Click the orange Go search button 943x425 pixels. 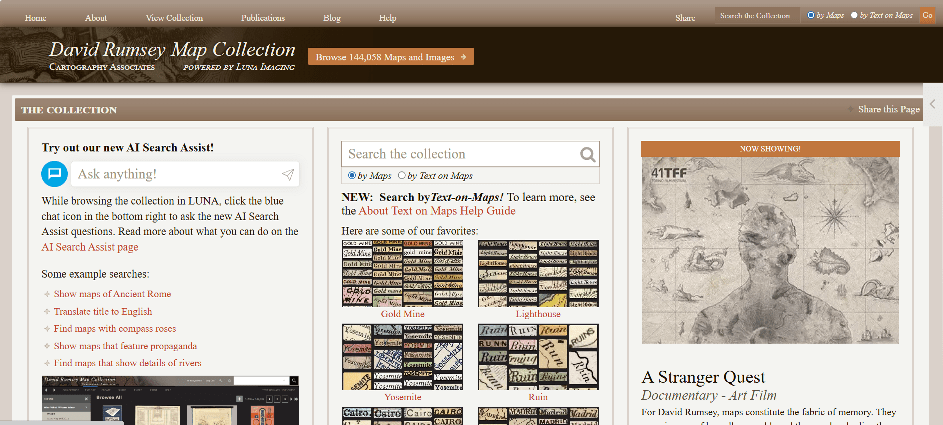(x=927, y=16)
